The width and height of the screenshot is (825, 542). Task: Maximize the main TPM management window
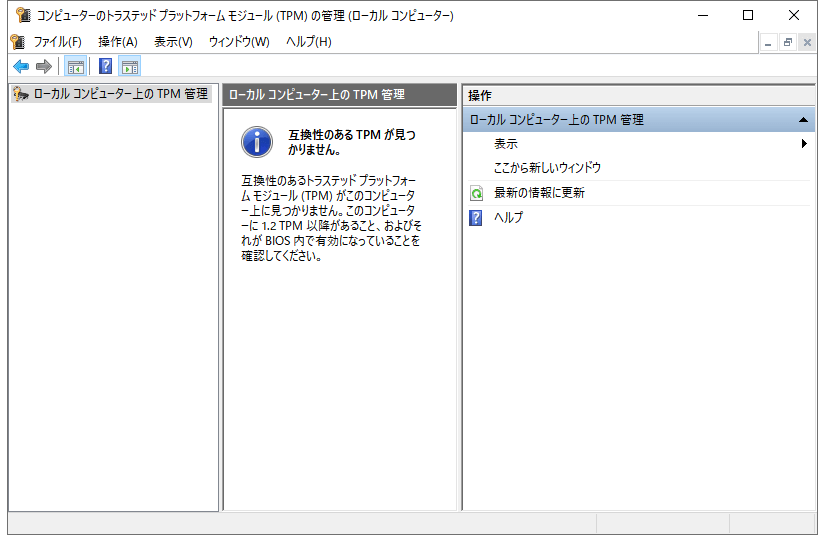point(748,15)
